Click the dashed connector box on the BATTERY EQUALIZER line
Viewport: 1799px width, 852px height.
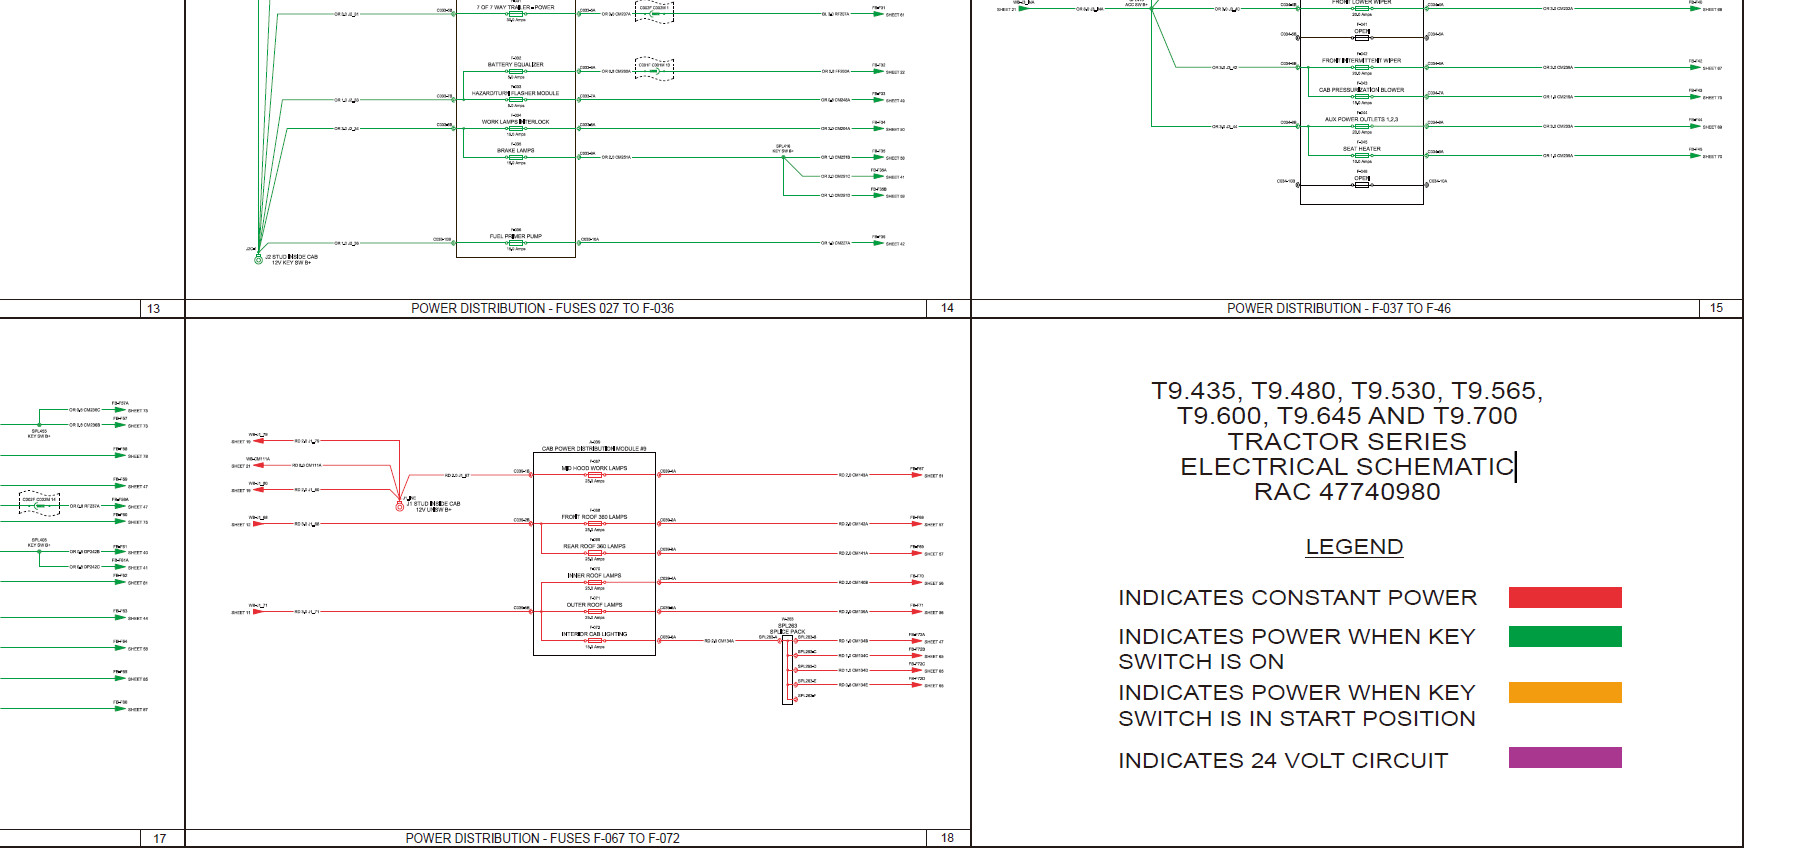click(x=654, y=69)
